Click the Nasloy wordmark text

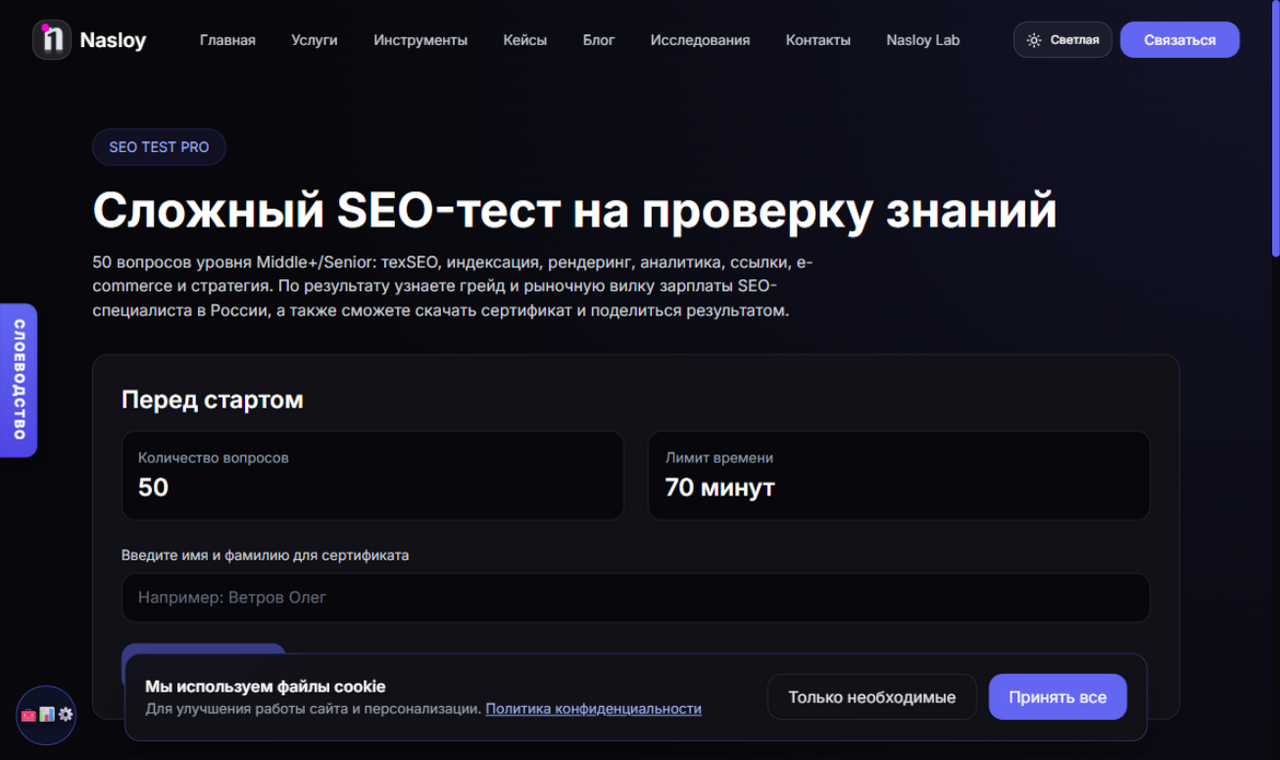113,41
